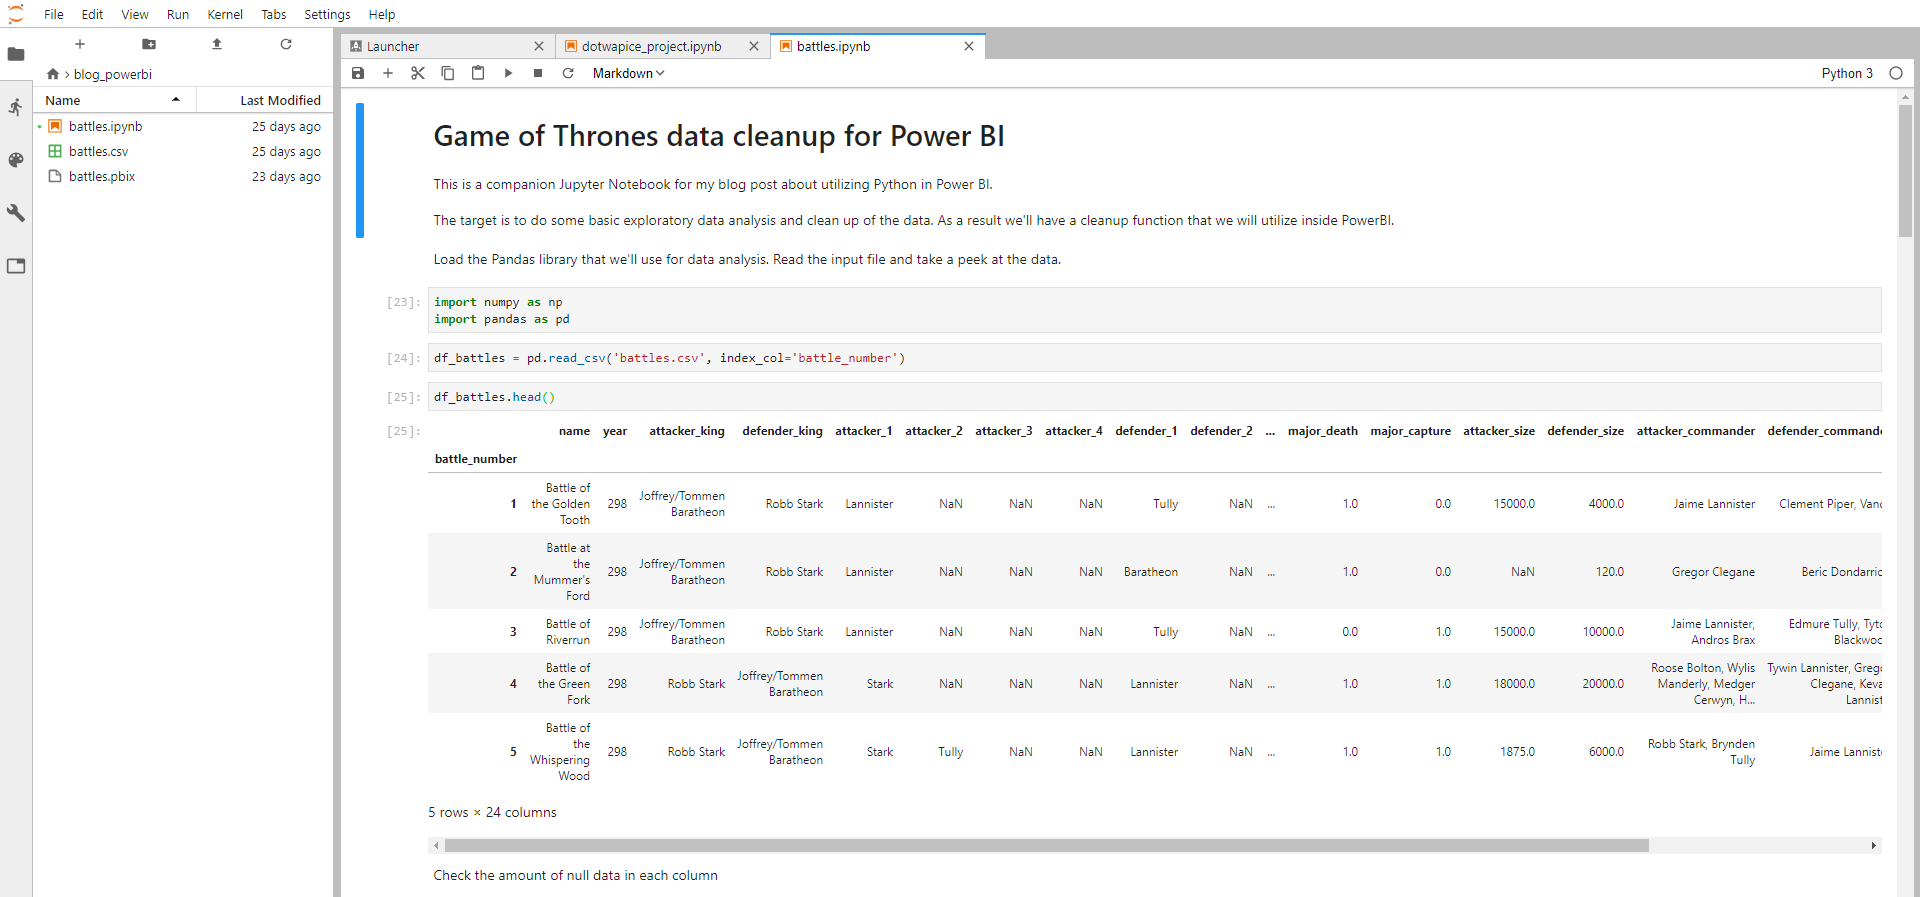Click the JupyterLab logo
The image size is (1920, 897).
tap(16, 14)
